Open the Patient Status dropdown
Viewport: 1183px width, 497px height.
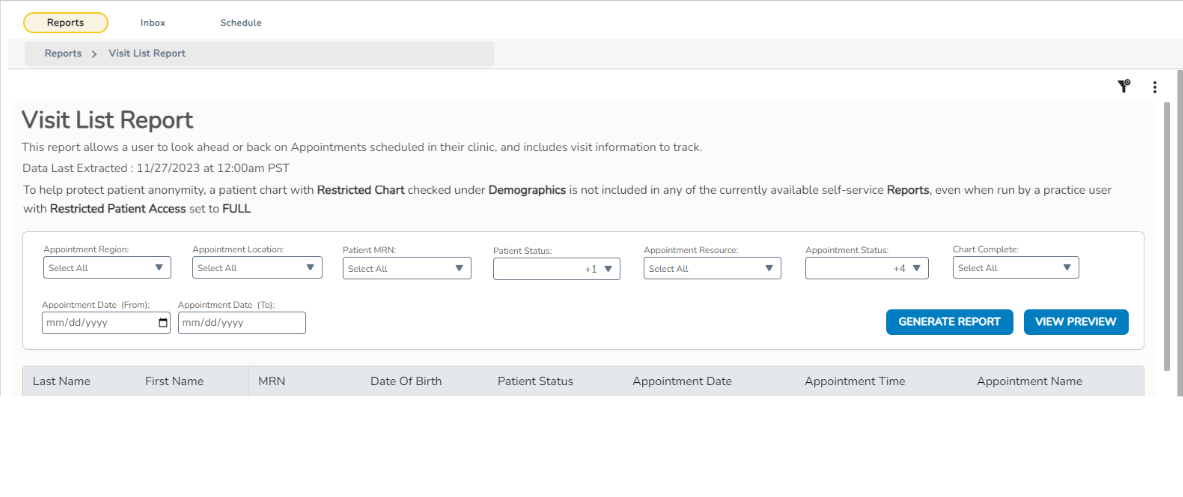point(556,269)
